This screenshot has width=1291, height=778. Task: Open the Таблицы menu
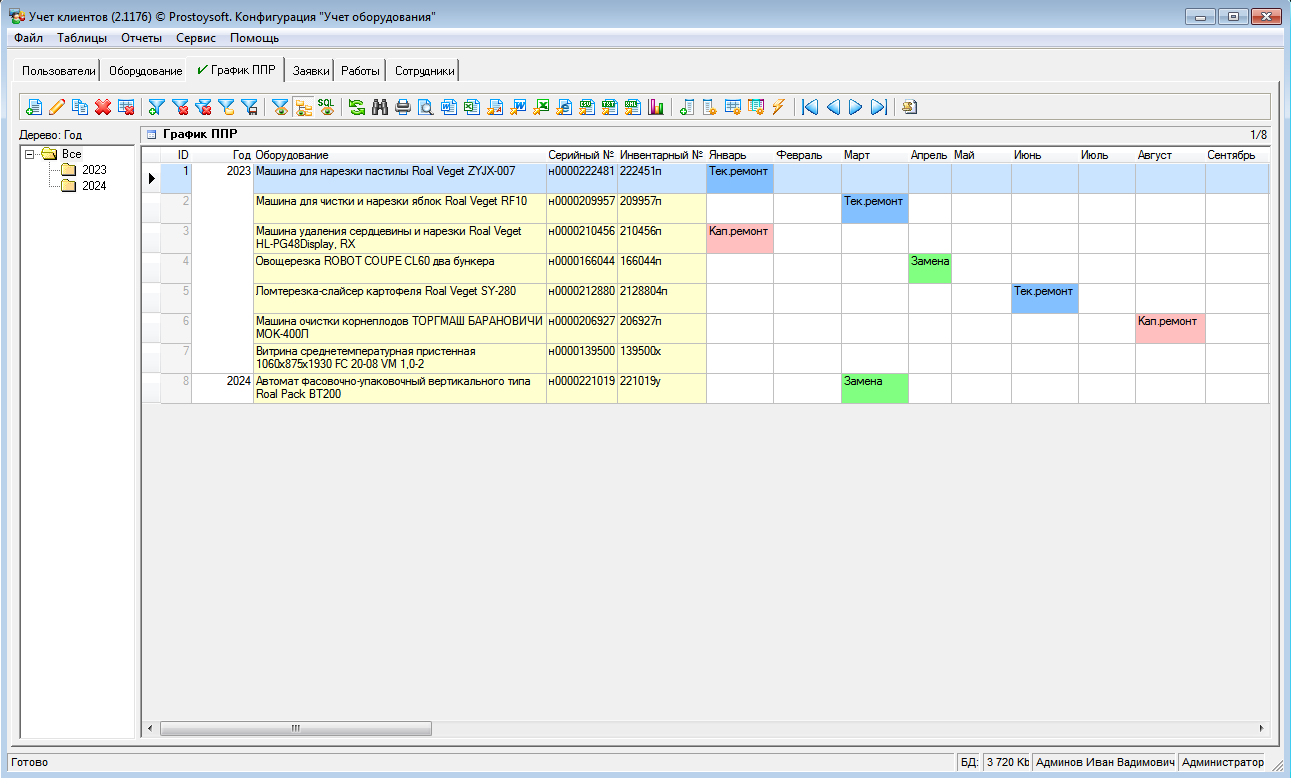[x=82, y=38]
